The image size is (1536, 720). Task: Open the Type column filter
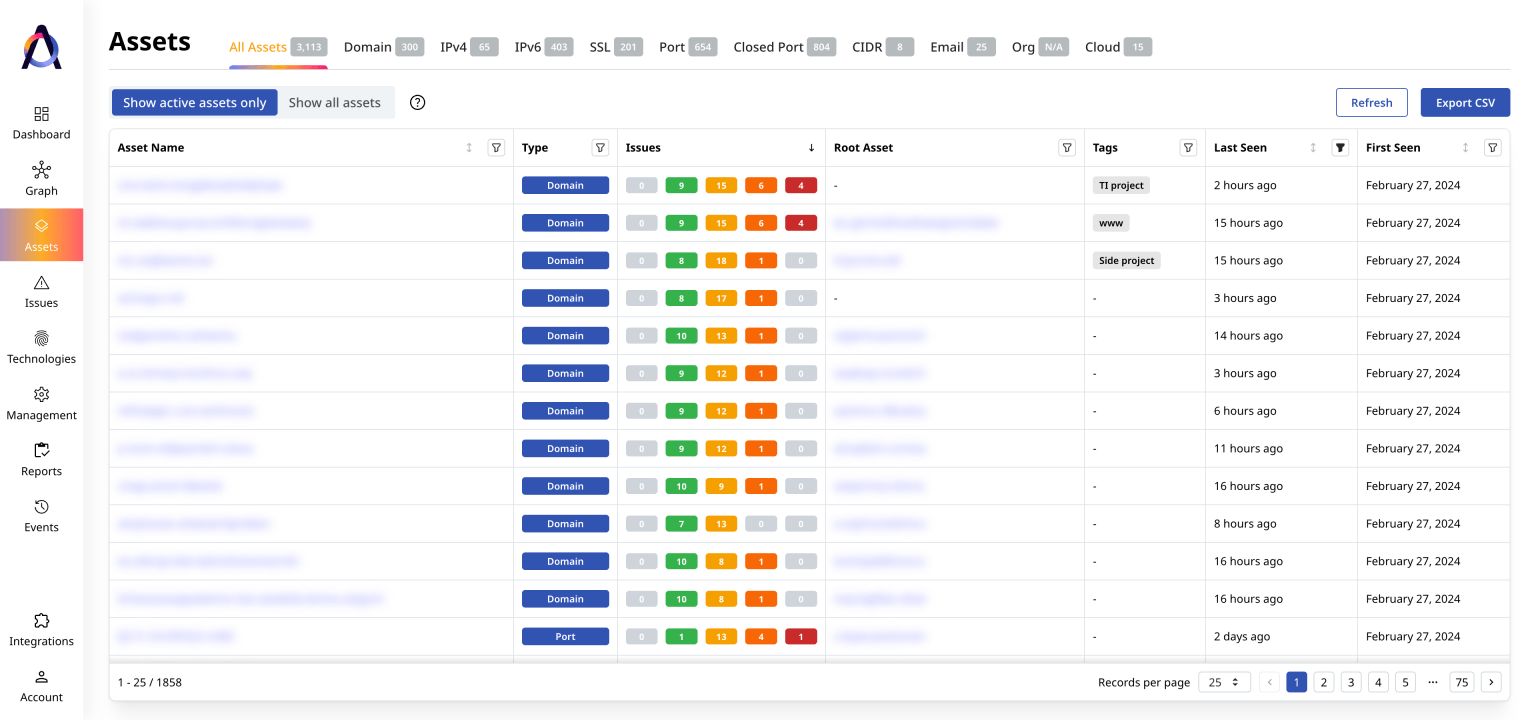click(x=600, y=148)
